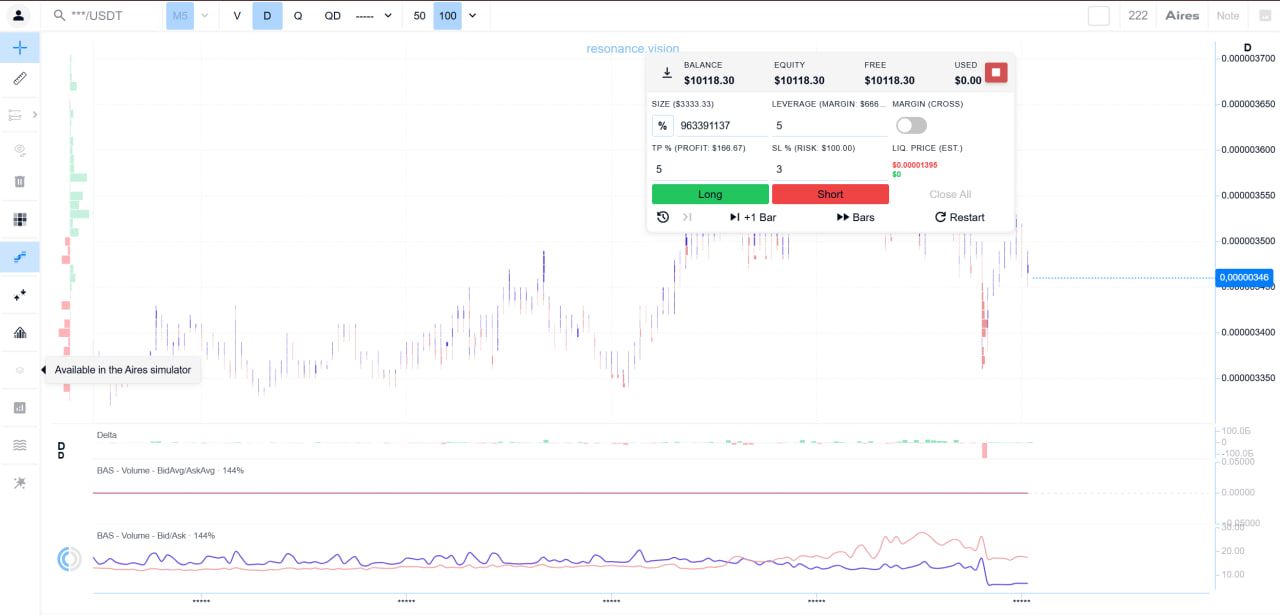Select the 100 option in toolbar
The height and width of the screenshot is (615, 1280).
(447, 16)
